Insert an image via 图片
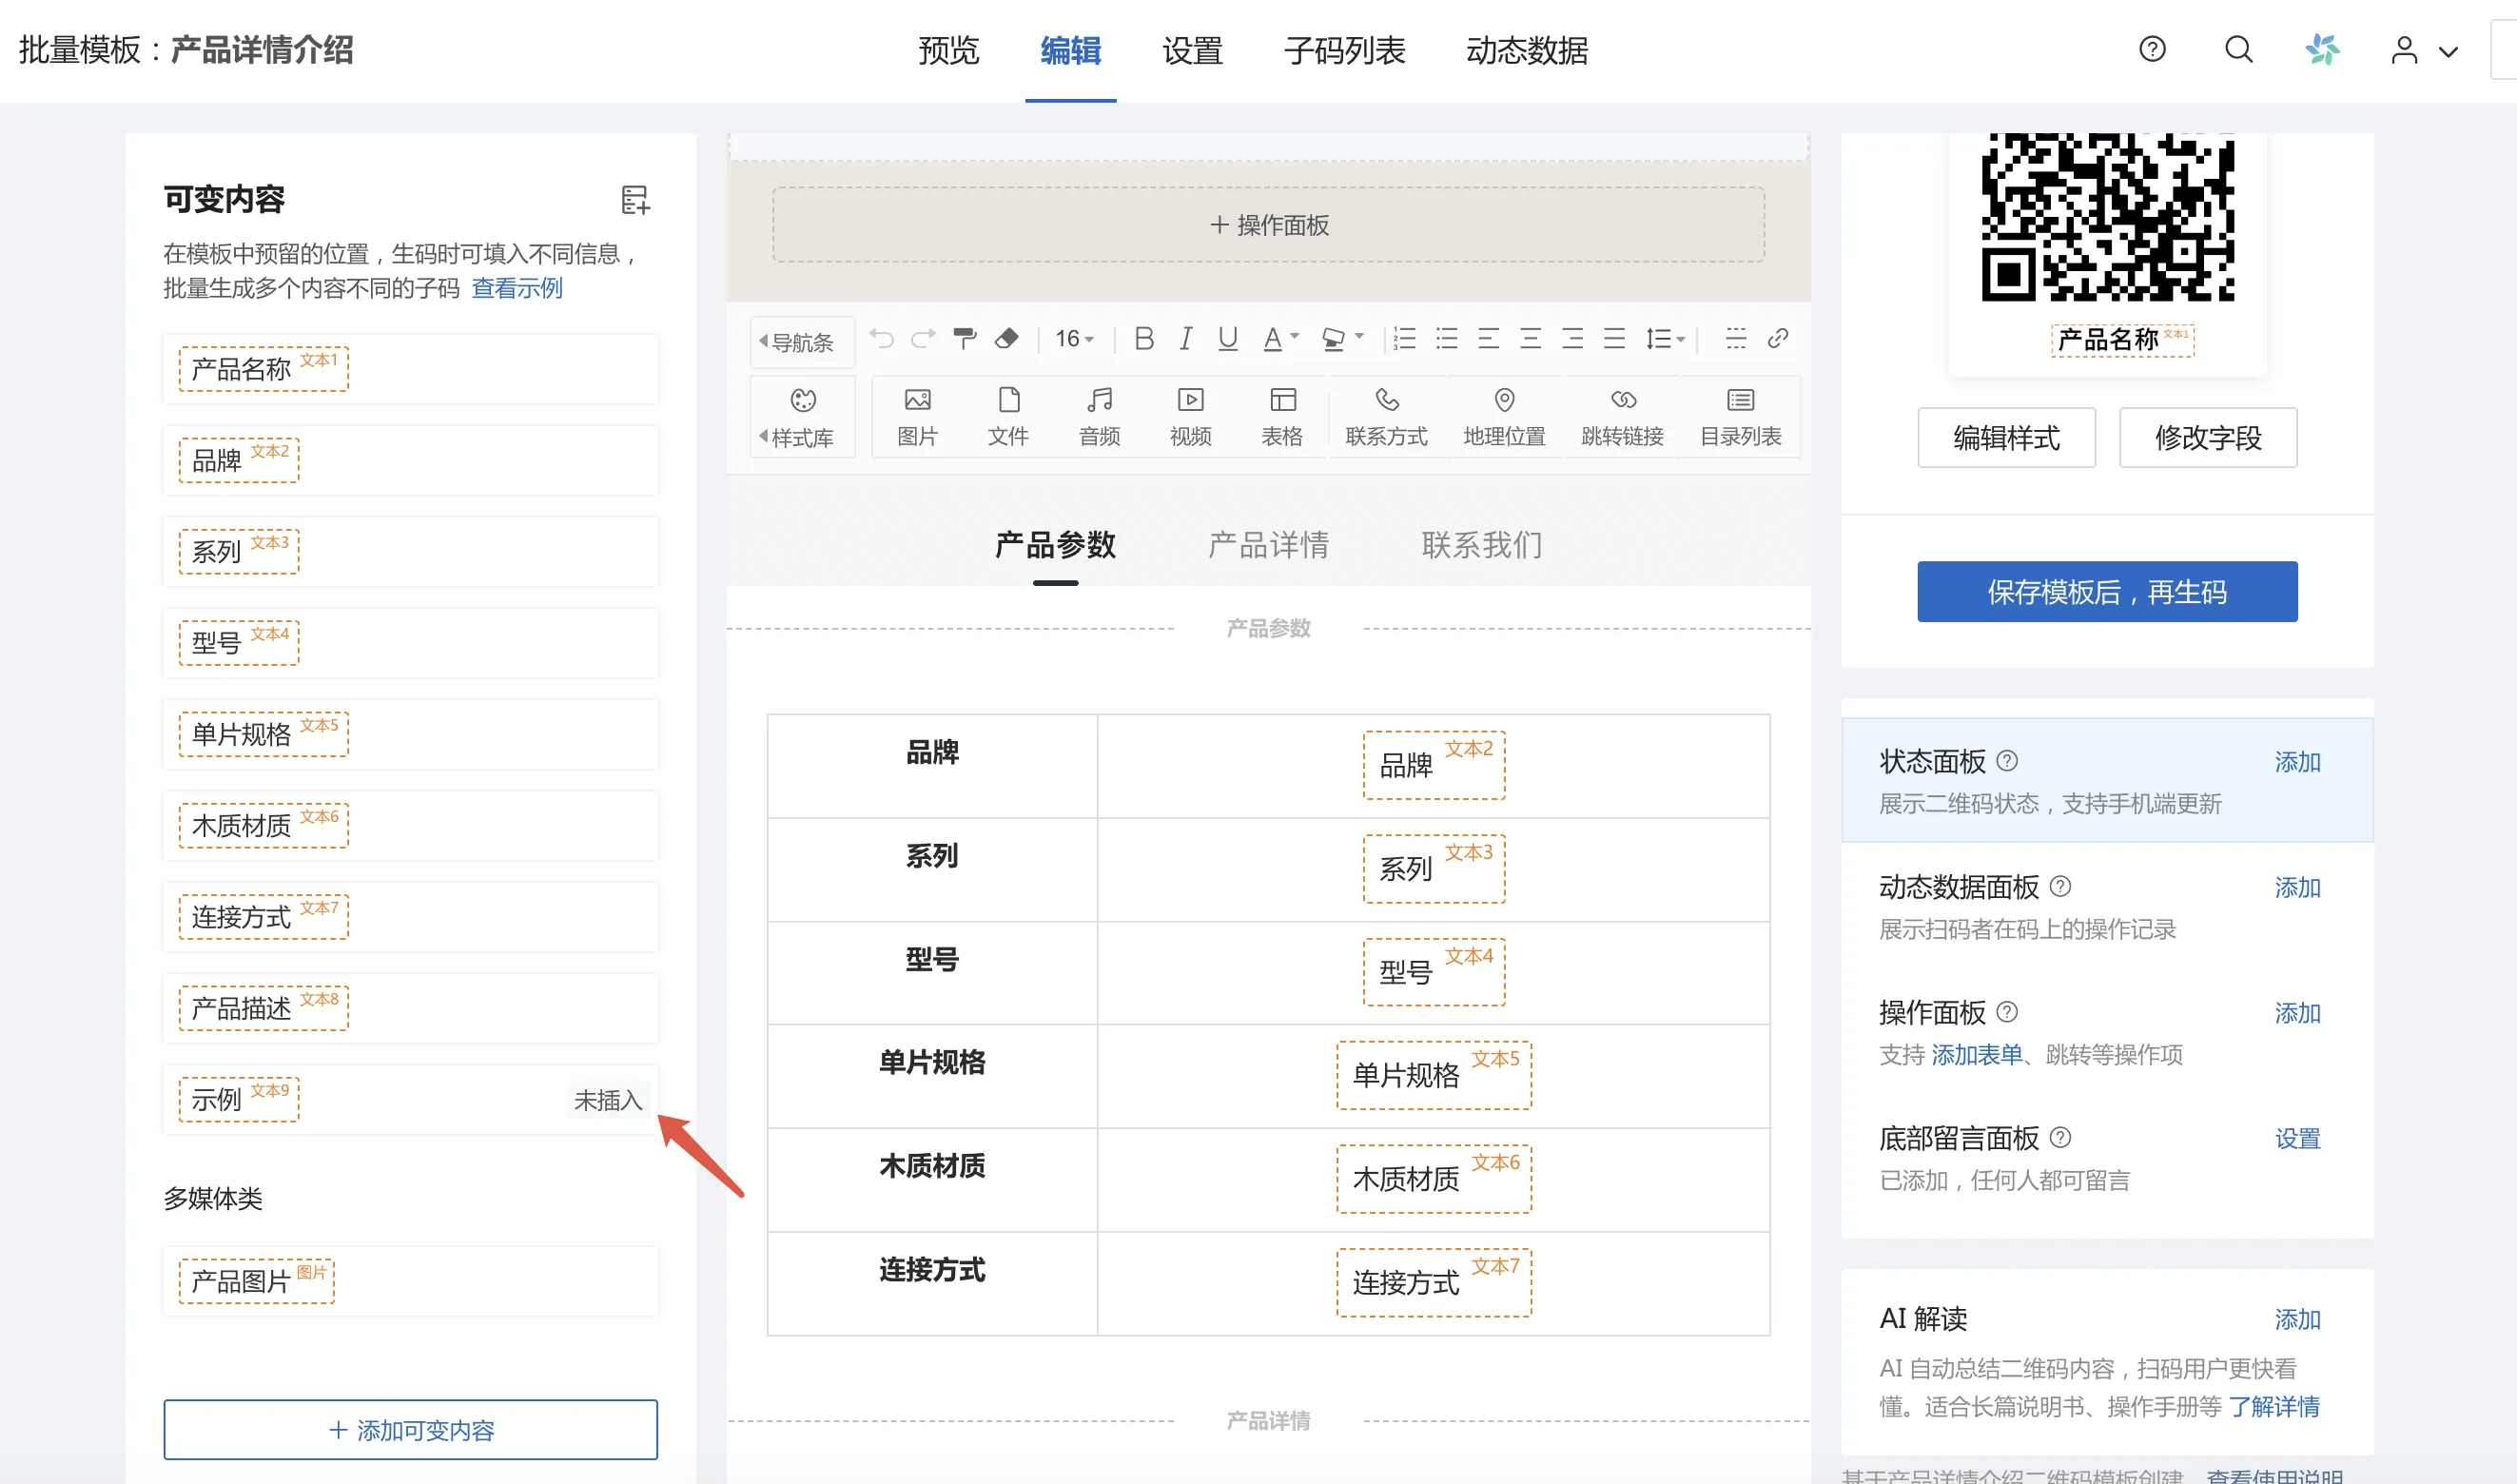 917,417
